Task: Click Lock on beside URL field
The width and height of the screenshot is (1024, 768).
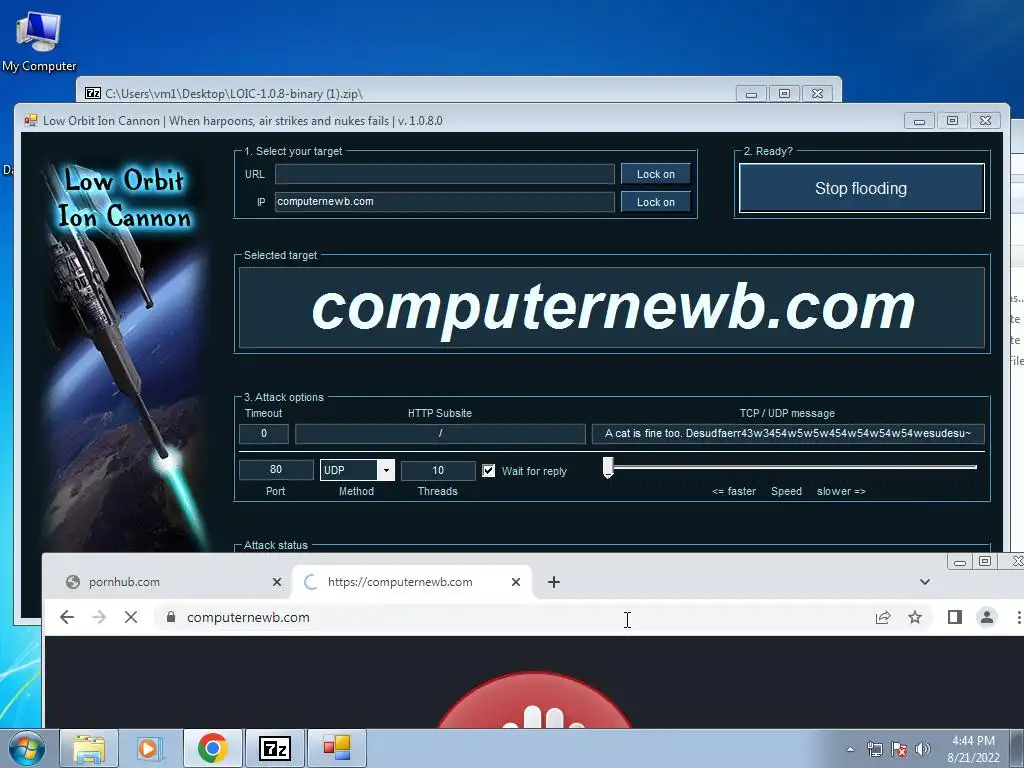Action: point(656,174)
